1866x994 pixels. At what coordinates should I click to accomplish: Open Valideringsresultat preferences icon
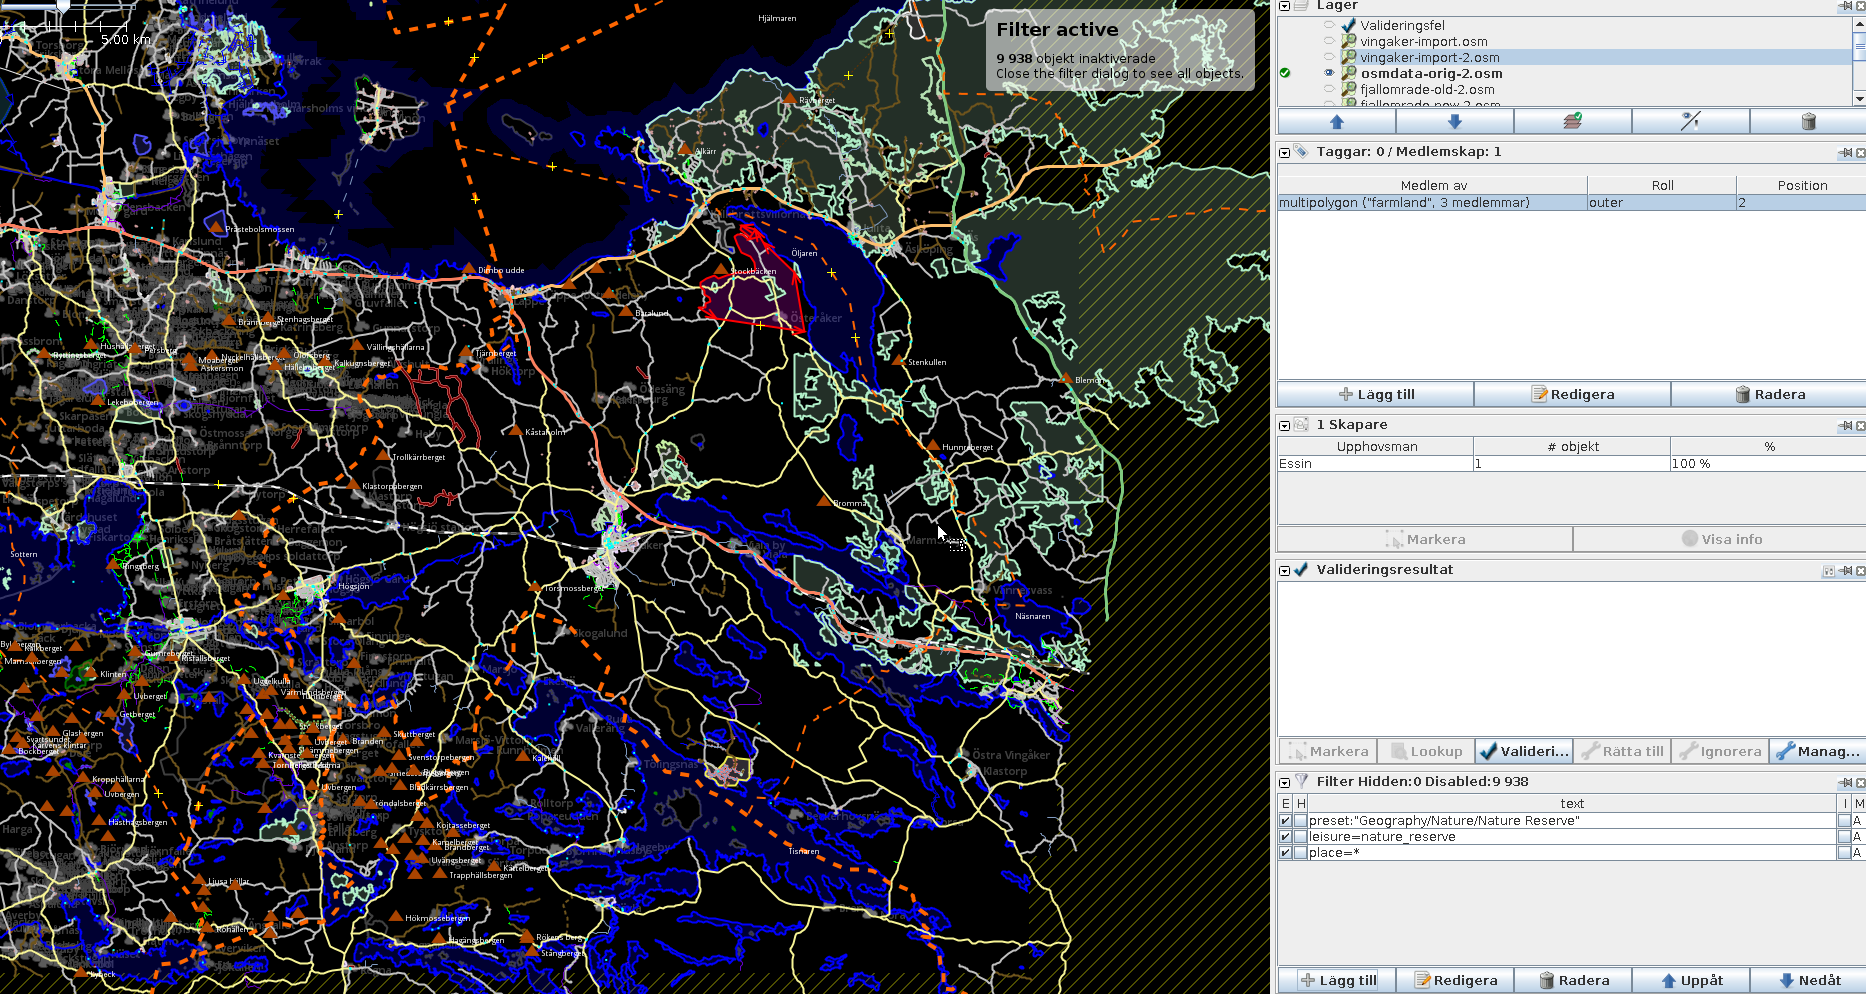pyautogui.click(x=1828, y=571)
